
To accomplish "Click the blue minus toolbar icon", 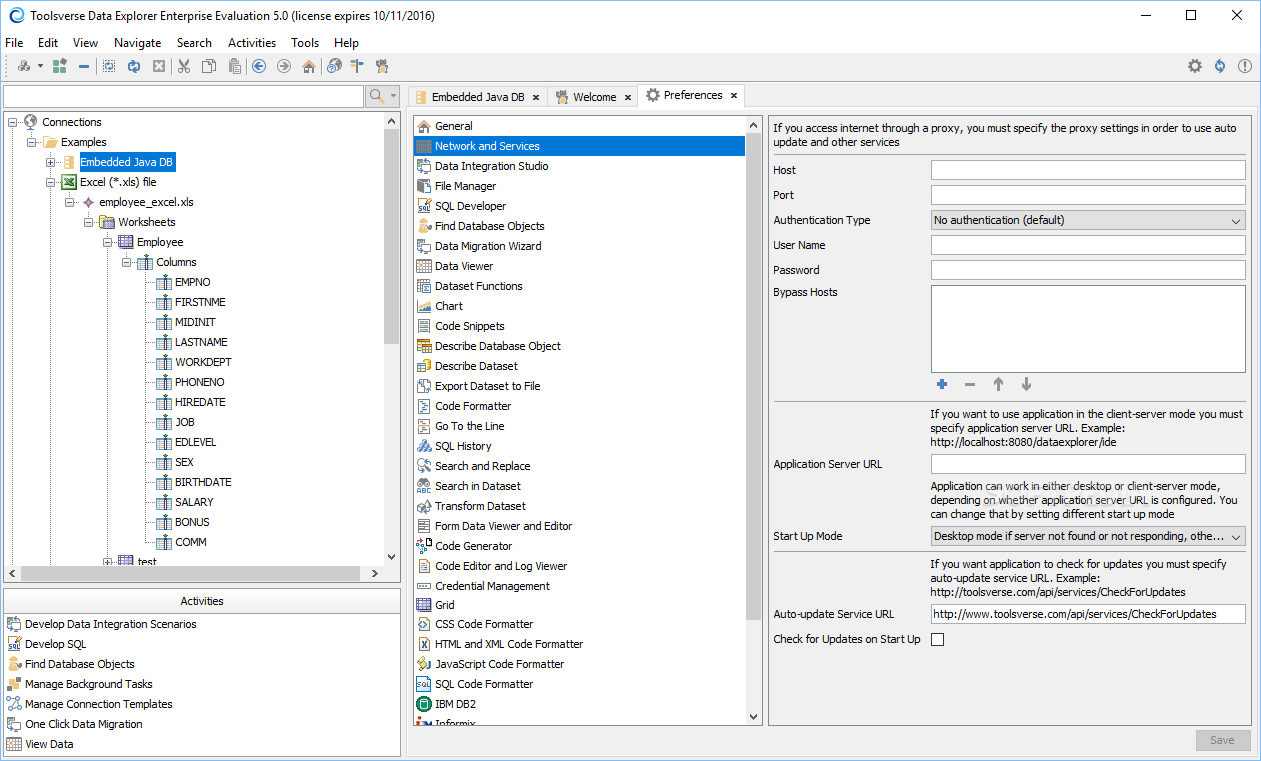I will (84, 66).
